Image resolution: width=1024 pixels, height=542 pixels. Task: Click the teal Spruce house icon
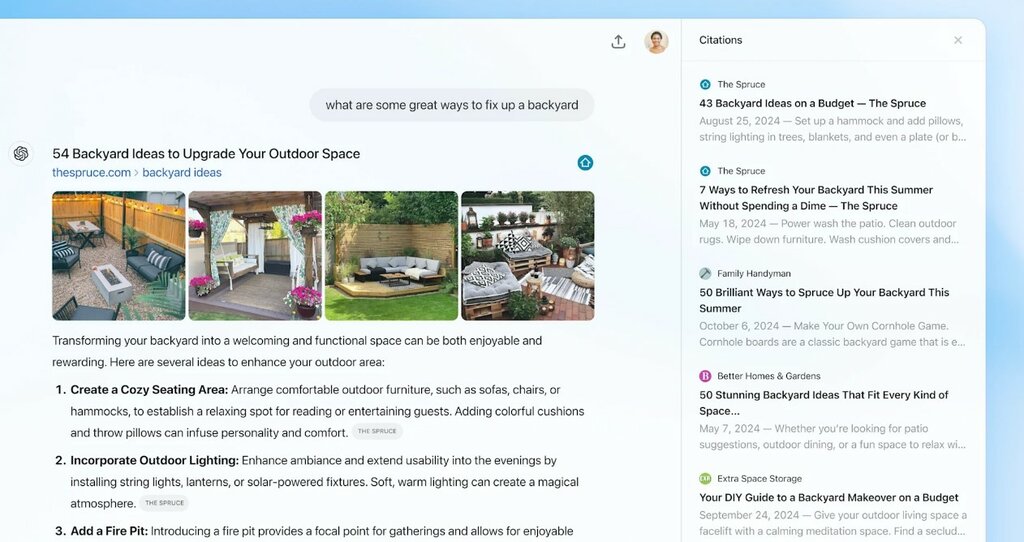coord(585,163)
